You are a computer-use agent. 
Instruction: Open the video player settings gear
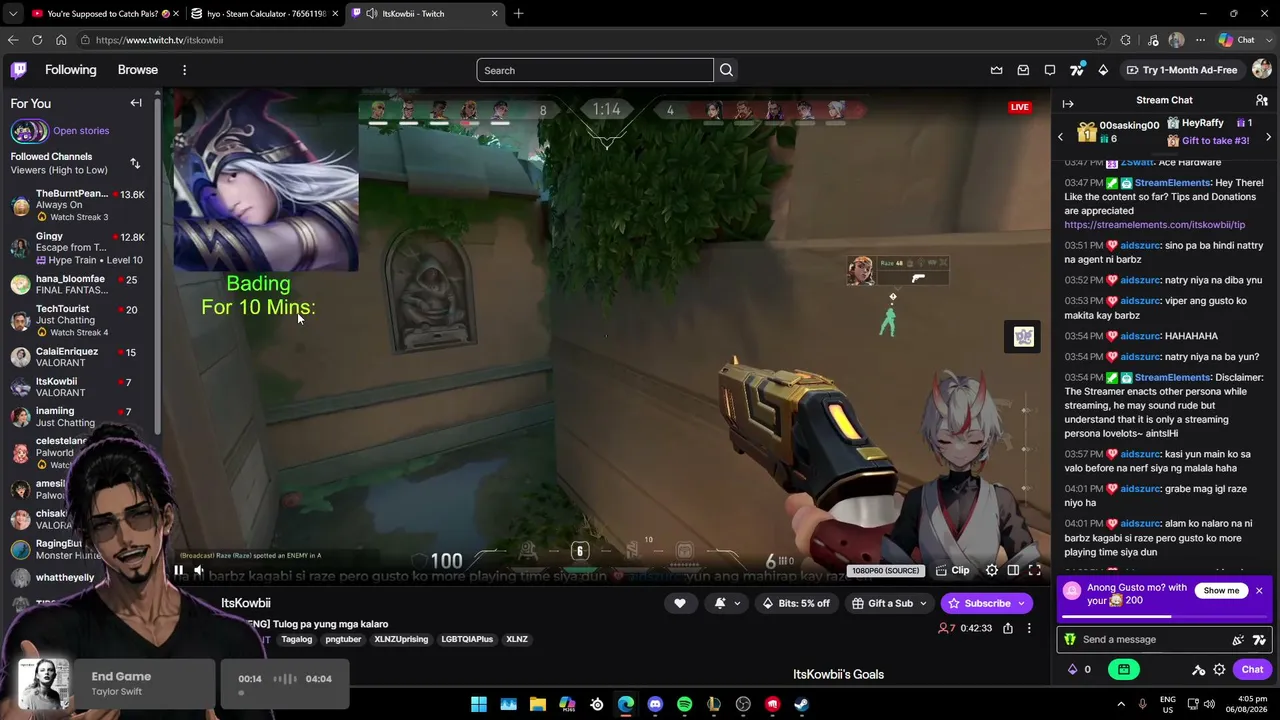click(992, 570)
